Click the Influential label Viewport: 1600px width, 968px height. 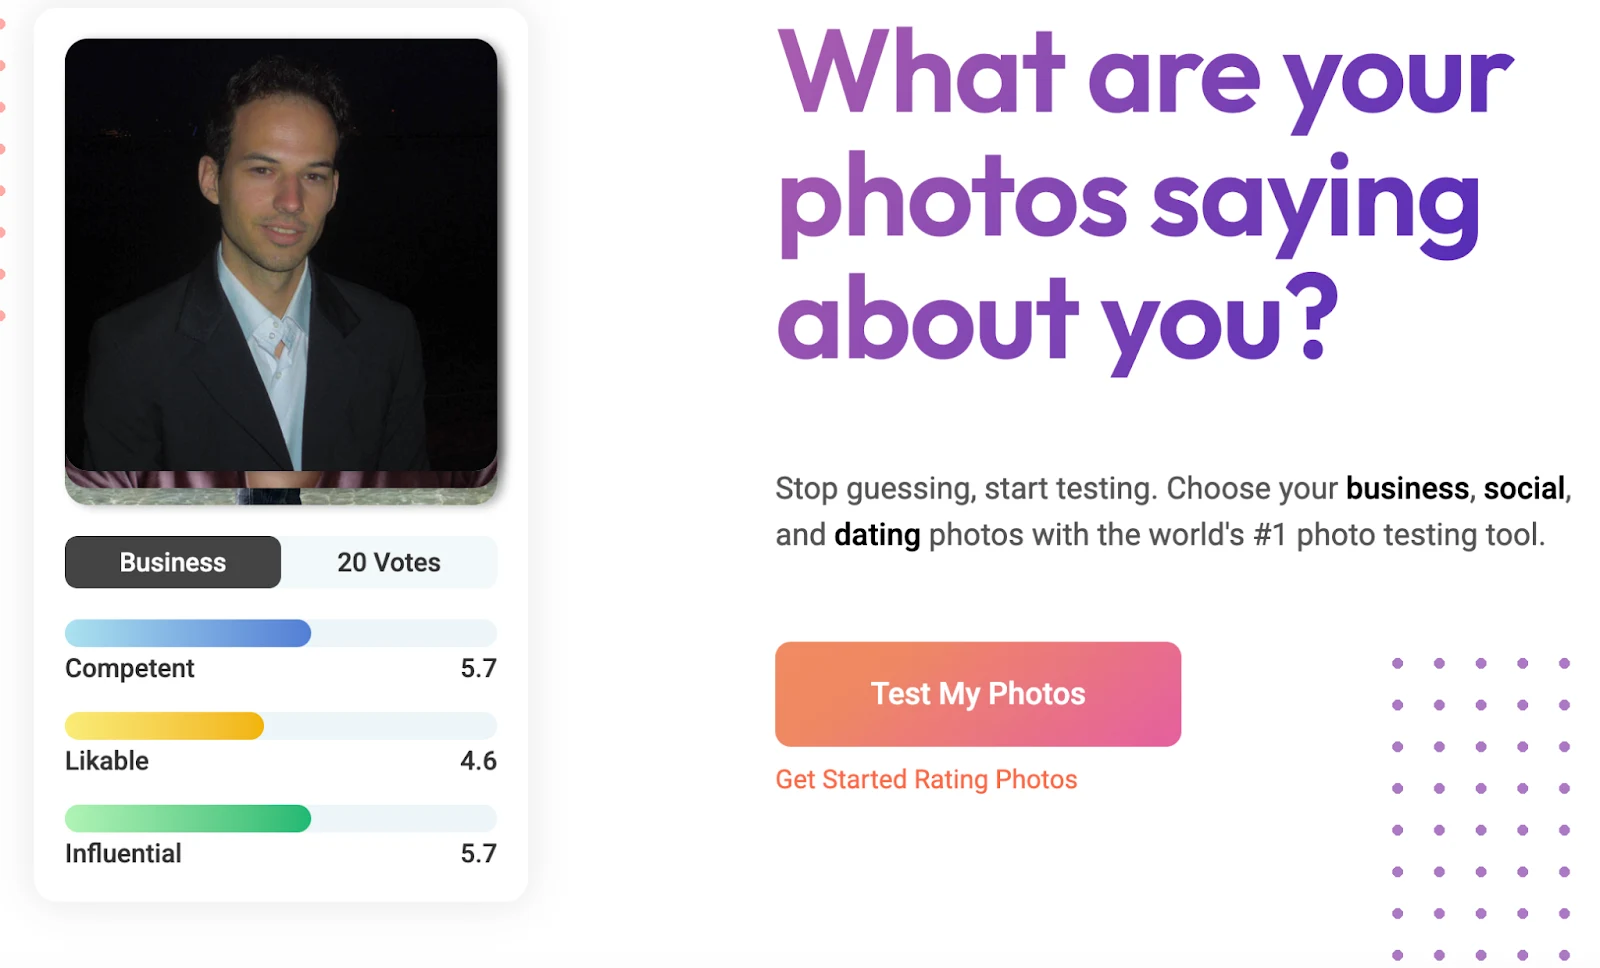click(x=123, y=854)
